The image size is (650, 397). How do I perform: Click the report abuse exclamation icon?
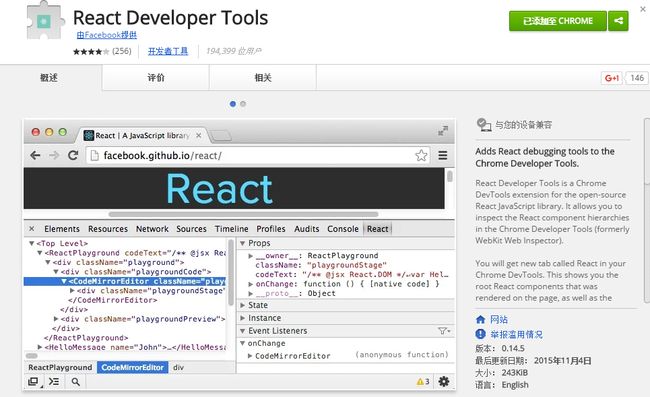click(x=480, y=334)
